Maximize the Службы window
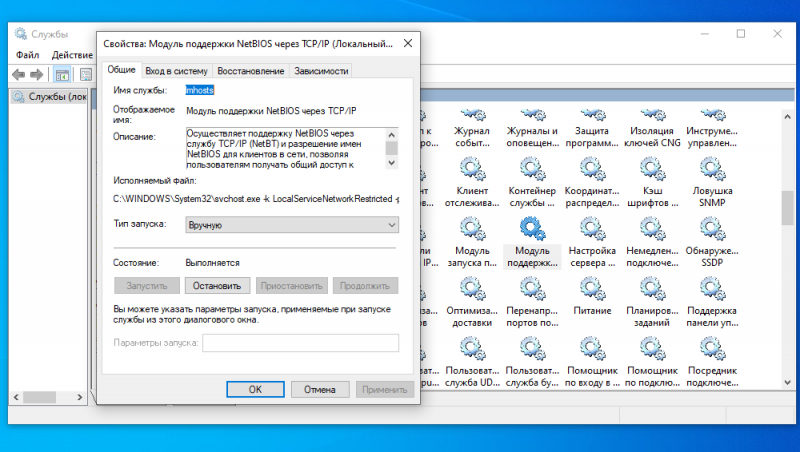800x452 pixels. click(x=741, y=34)
